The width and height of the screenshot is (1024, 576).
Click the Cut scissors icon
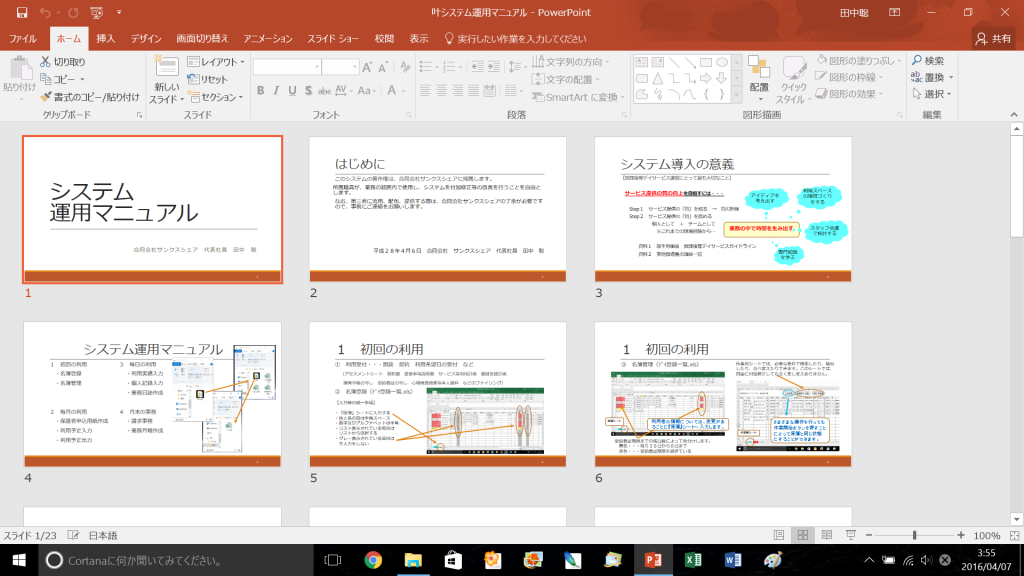pyautogui.click(x=45, y=61)
